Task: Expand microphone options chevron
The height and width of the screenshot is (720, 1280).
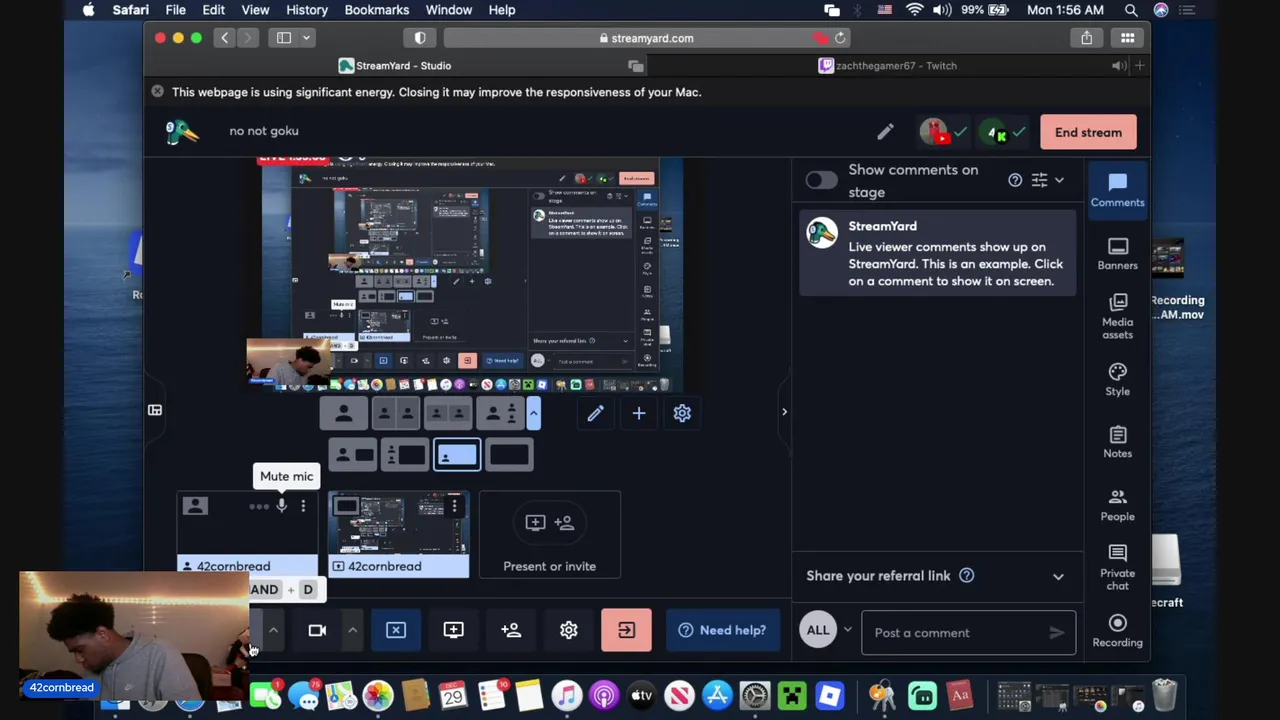Action: (x=273, y=630)
